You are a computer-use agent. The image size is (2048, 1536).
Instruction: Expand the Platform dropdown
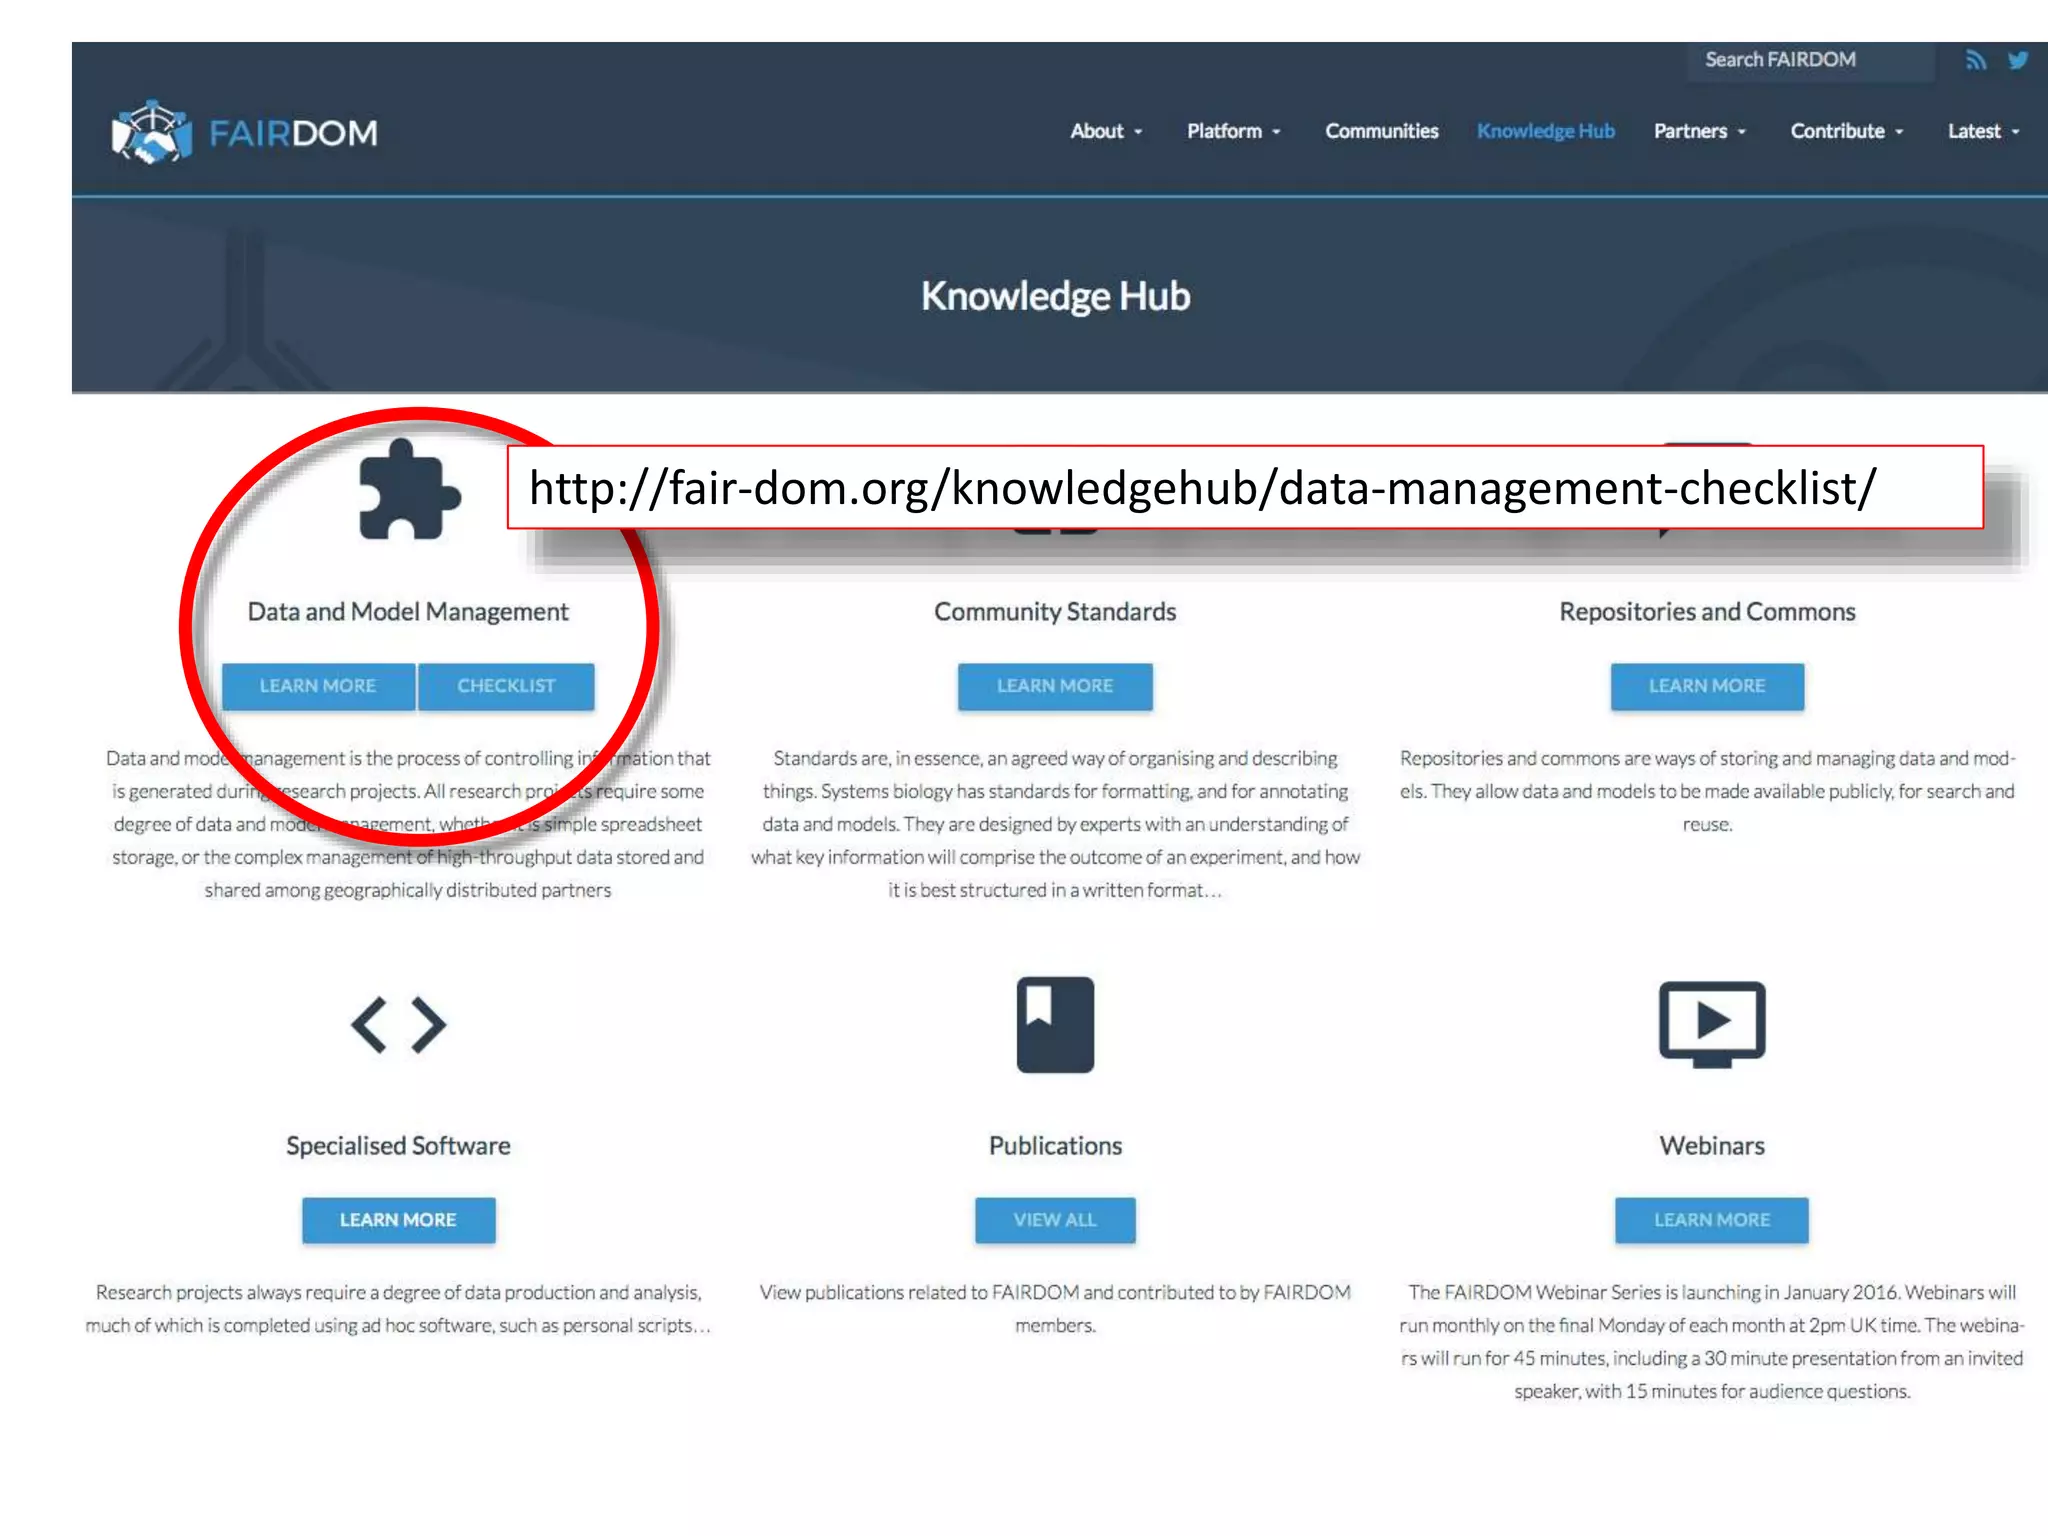pyautogui.click(x=1233, y=131)
